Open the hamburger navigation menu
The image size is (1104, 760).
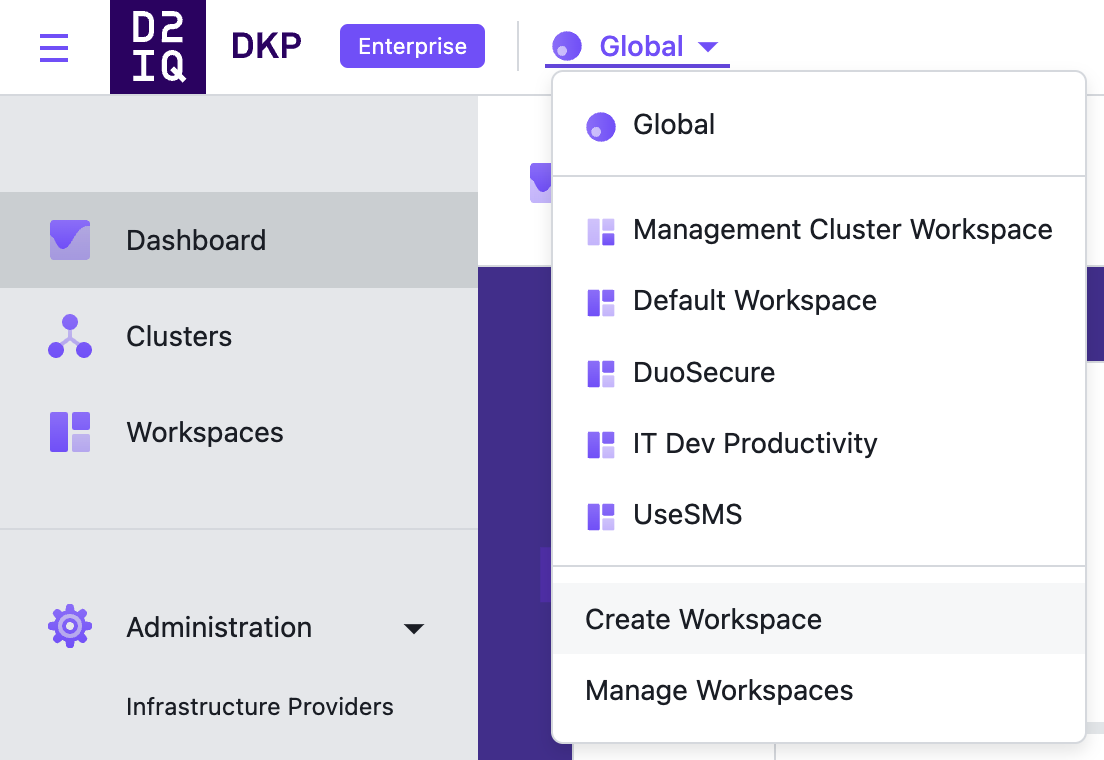coord(54,48)
